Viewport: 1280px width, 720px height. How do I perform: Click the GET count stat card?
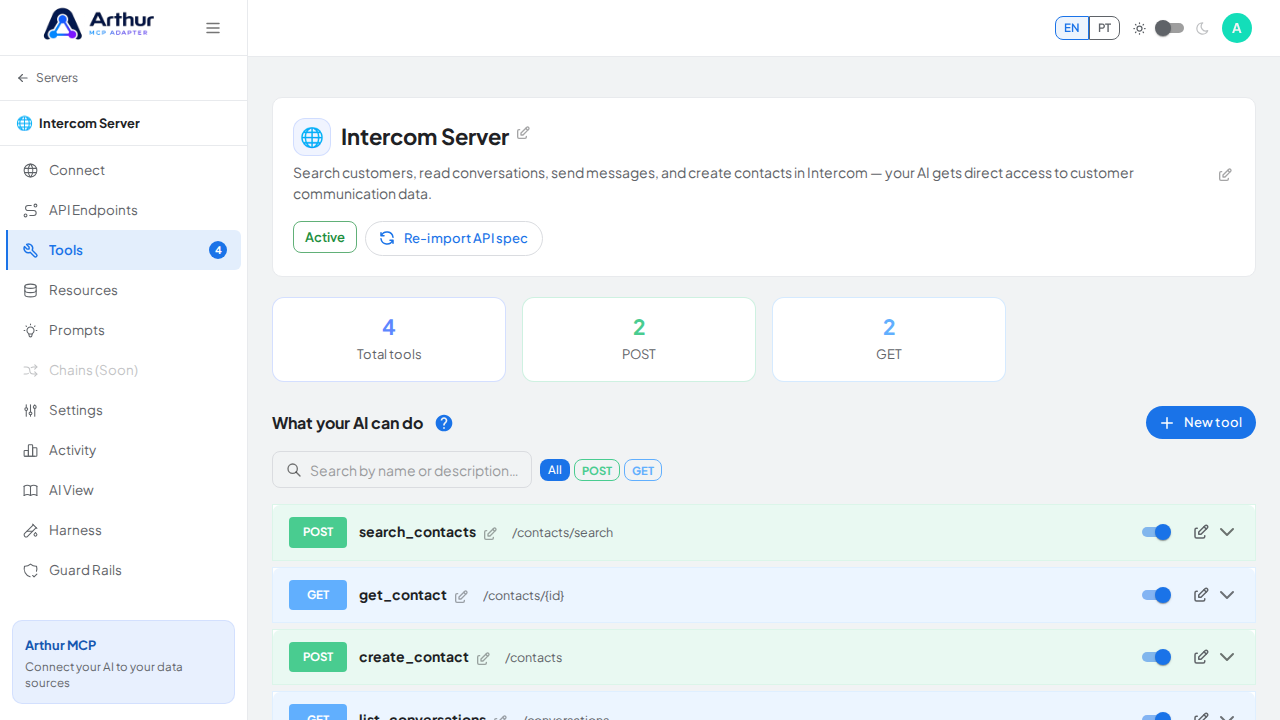(x=889, y=339)
